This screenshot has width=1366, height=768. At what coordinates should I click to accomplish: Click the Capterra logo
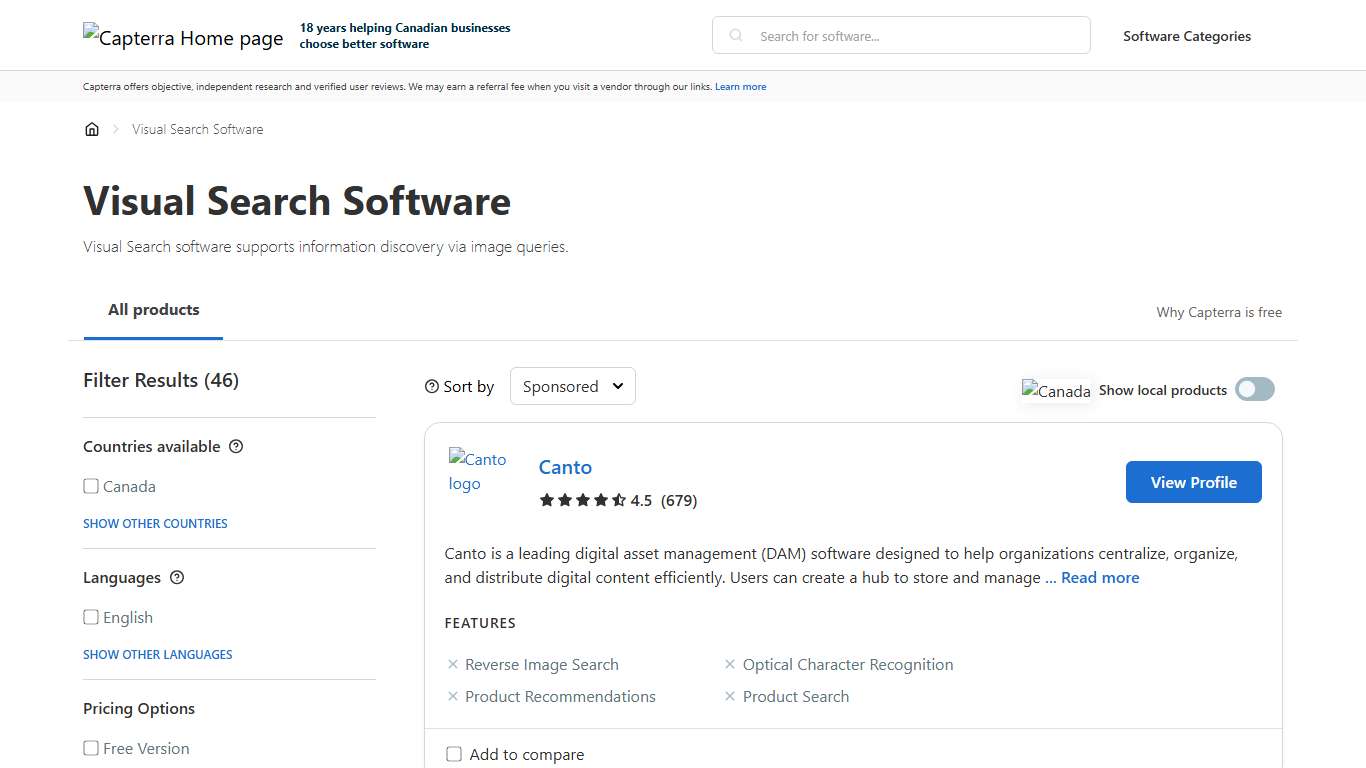point(183,38)
